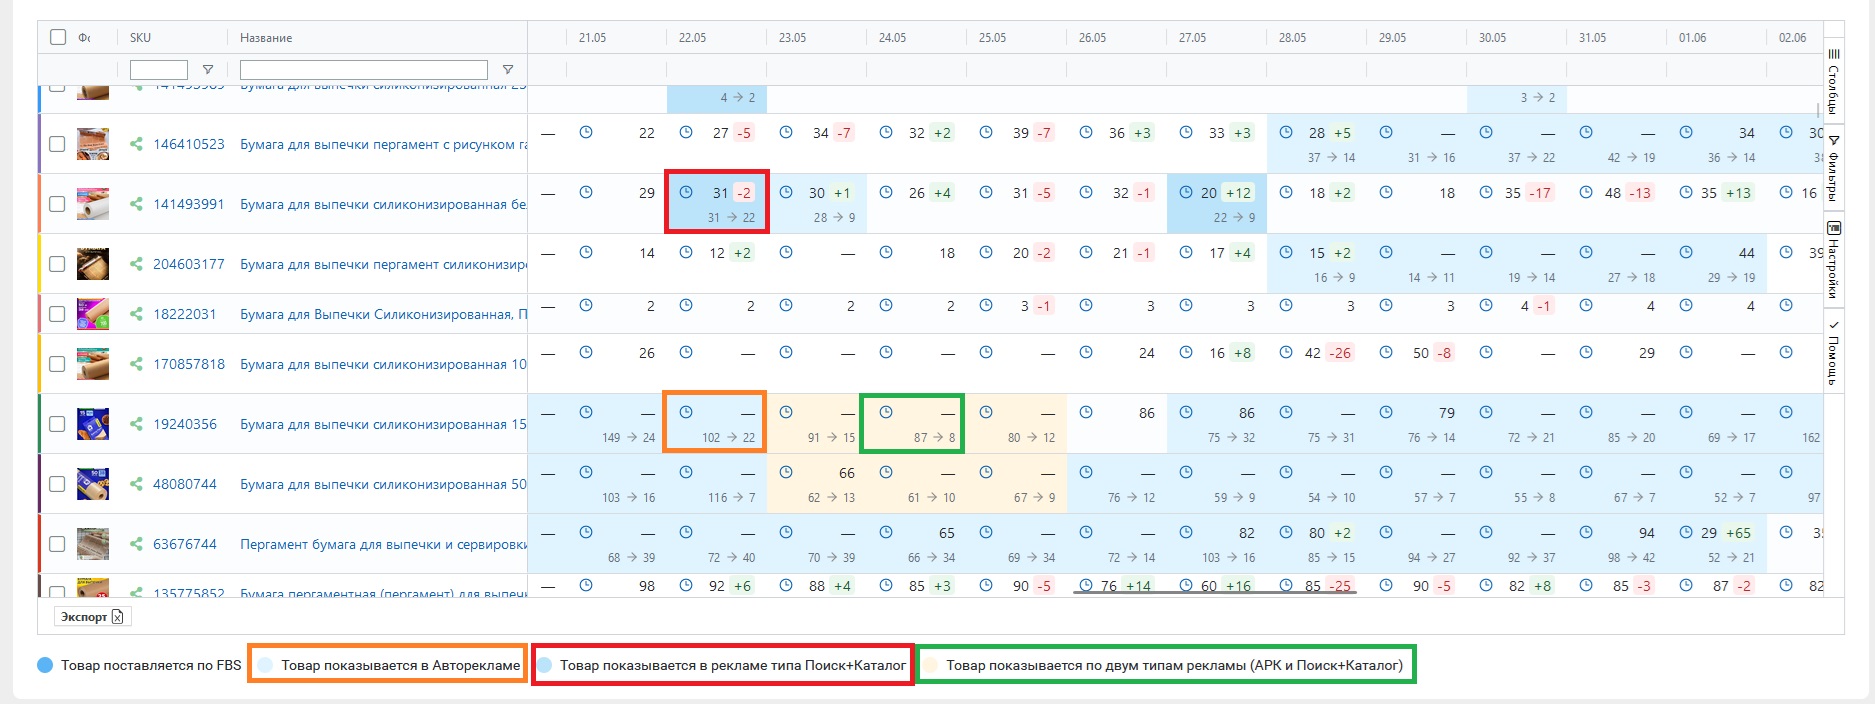Click the Название column filter funnel icon
Image resolution: width=1875 pixels, height=704 pixels.
point(508,70)
